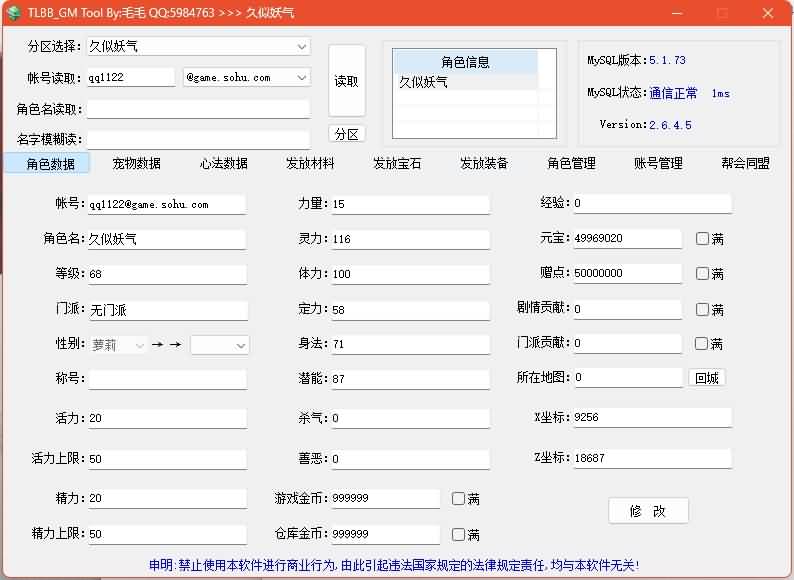Click the 称号 input field
This screenshot has height=580, width=794.
(167, 379)
